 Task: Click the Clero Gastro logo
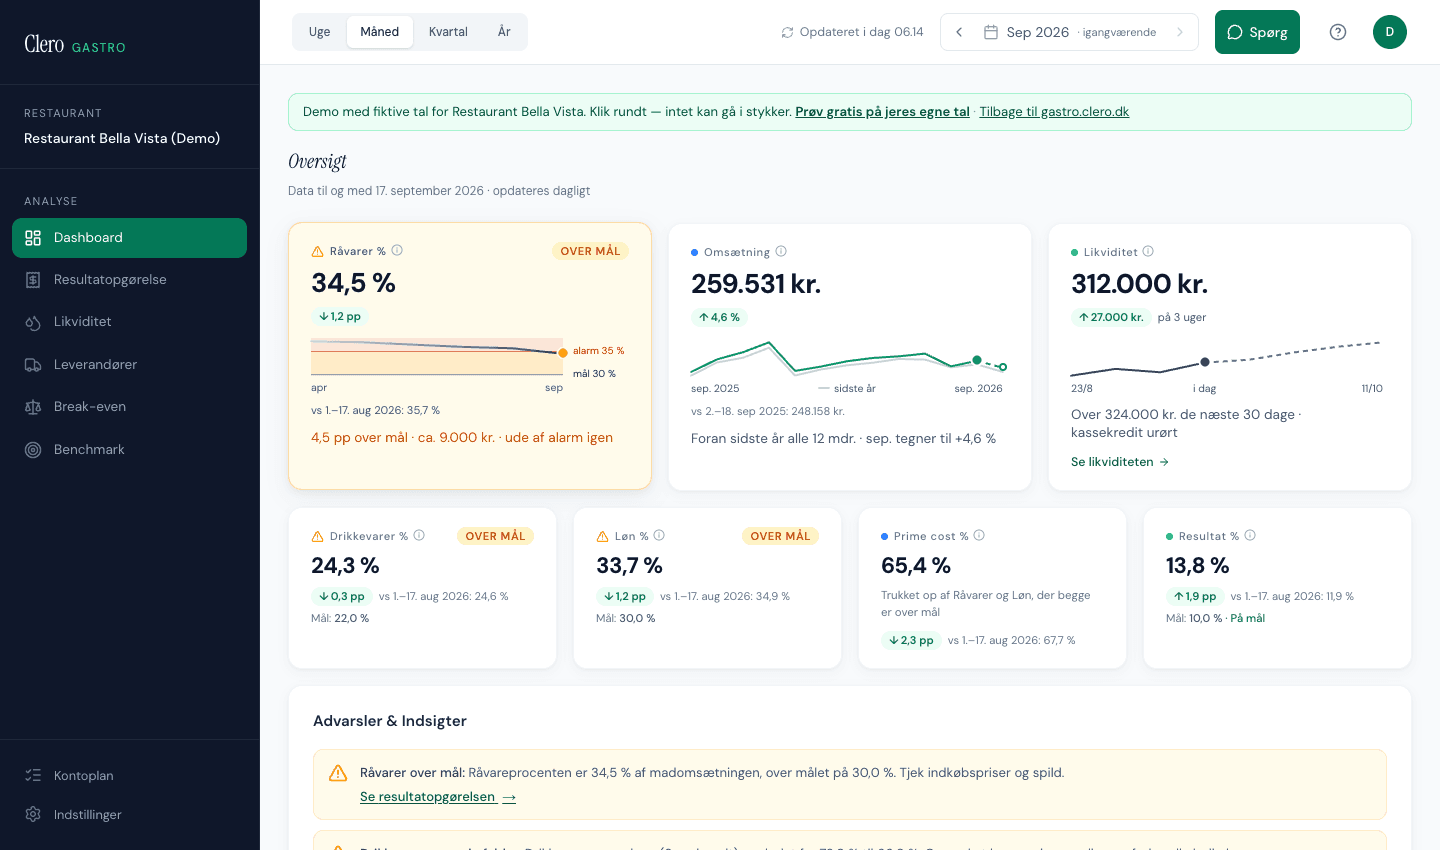pyautogui.click(x=75, y=45)
